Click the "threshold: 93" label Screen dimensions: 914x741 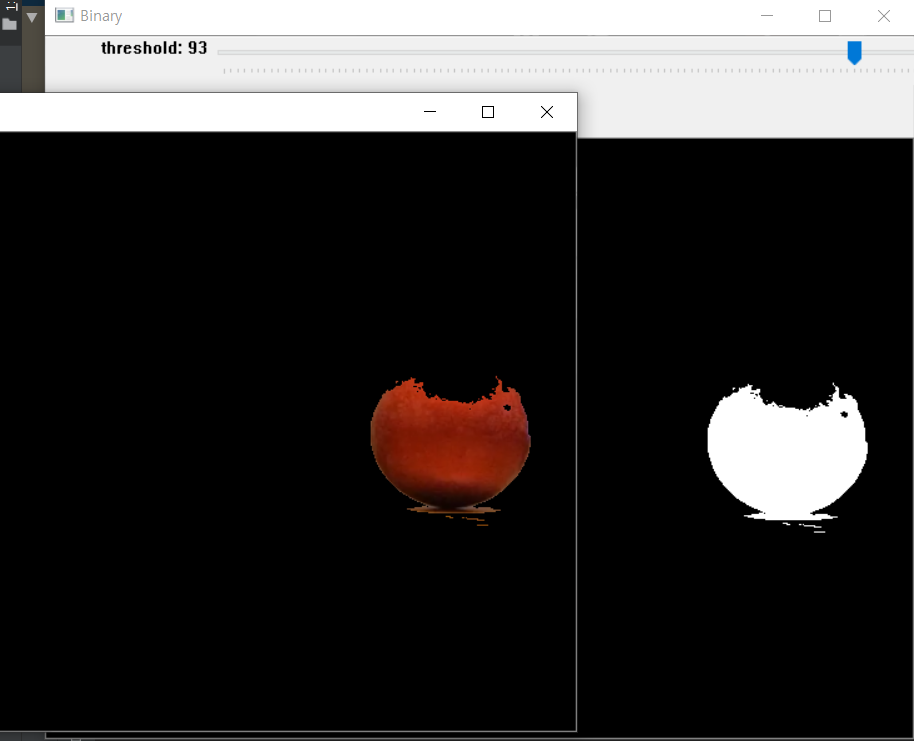coord(154,48)
